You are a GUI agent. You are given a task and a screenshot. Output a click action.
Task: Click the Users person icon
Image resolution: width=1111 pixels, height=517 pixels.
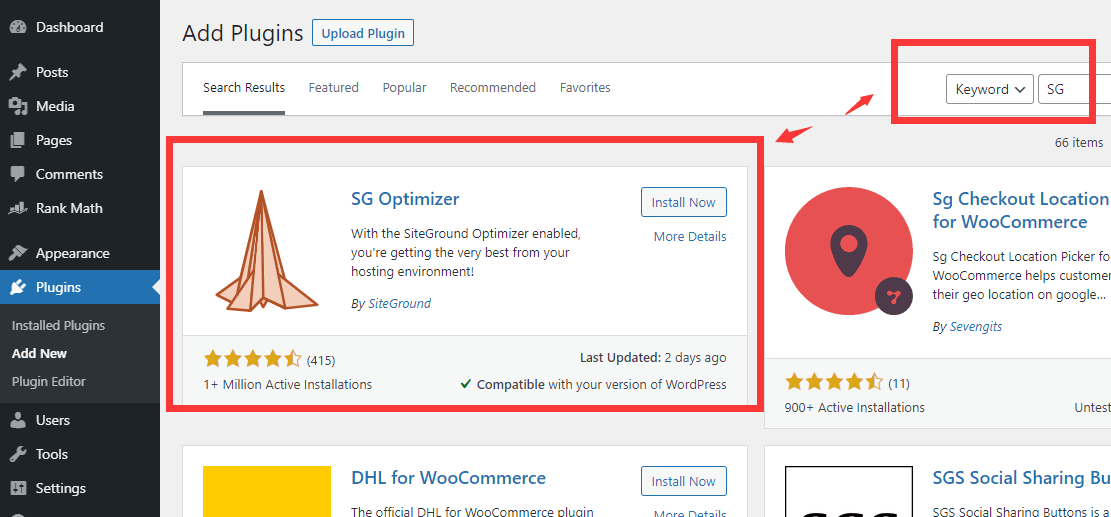click(18, 421)
